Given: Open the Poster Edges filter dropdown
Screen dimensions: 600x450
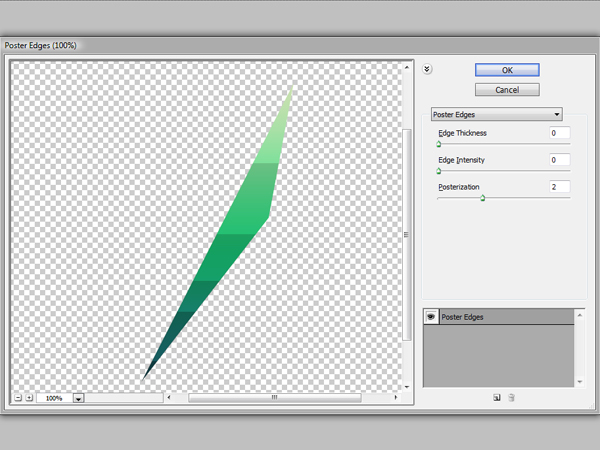Looking at the screenshot, I should click(496, 114).
